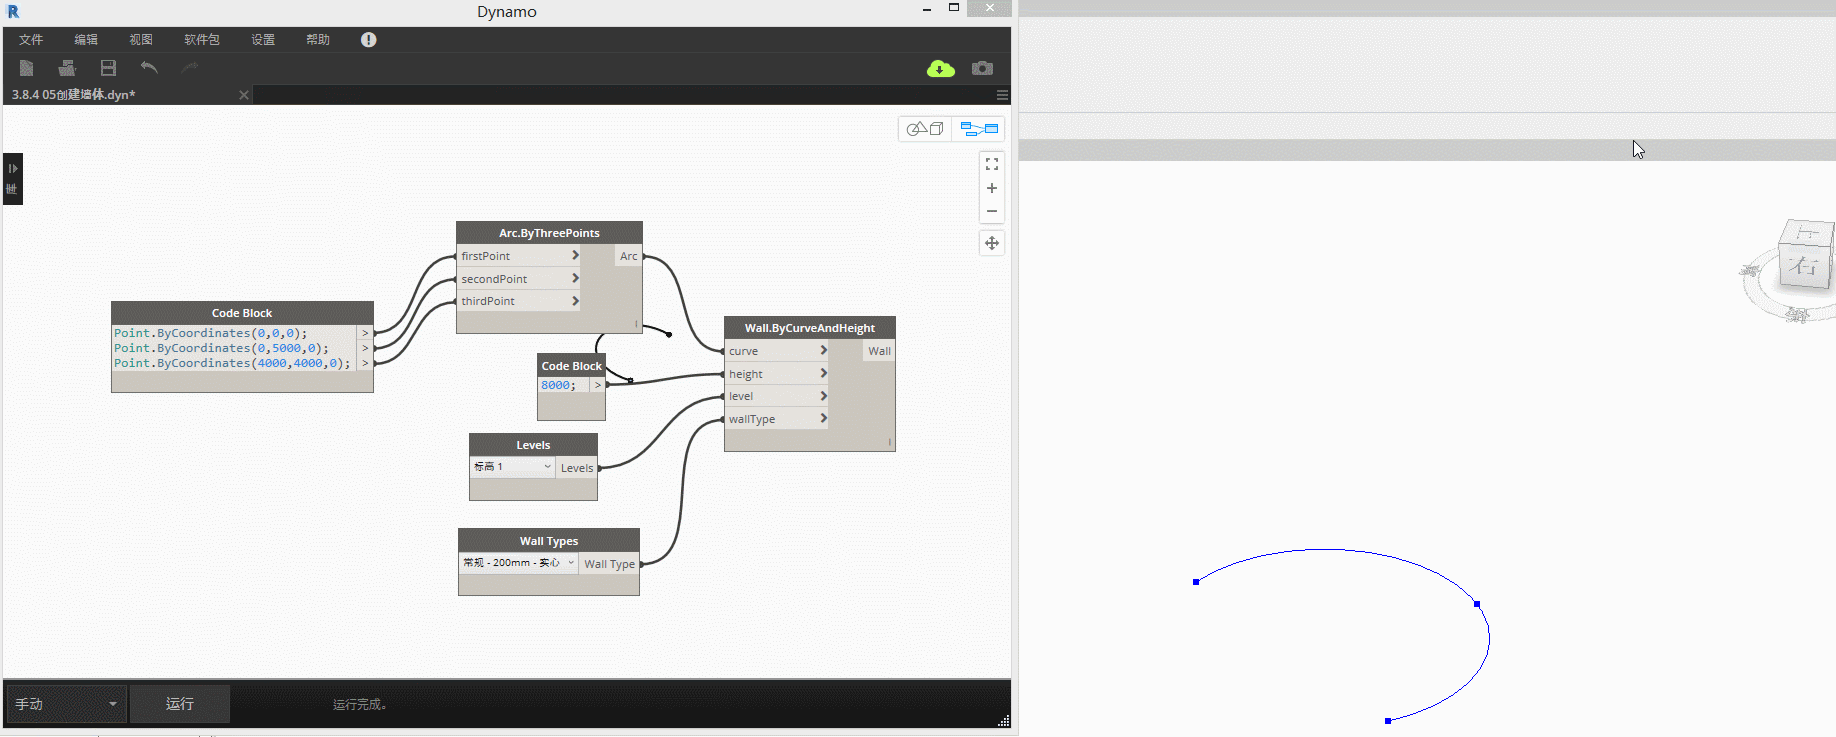Click the 运行 button

coord(180,704)
